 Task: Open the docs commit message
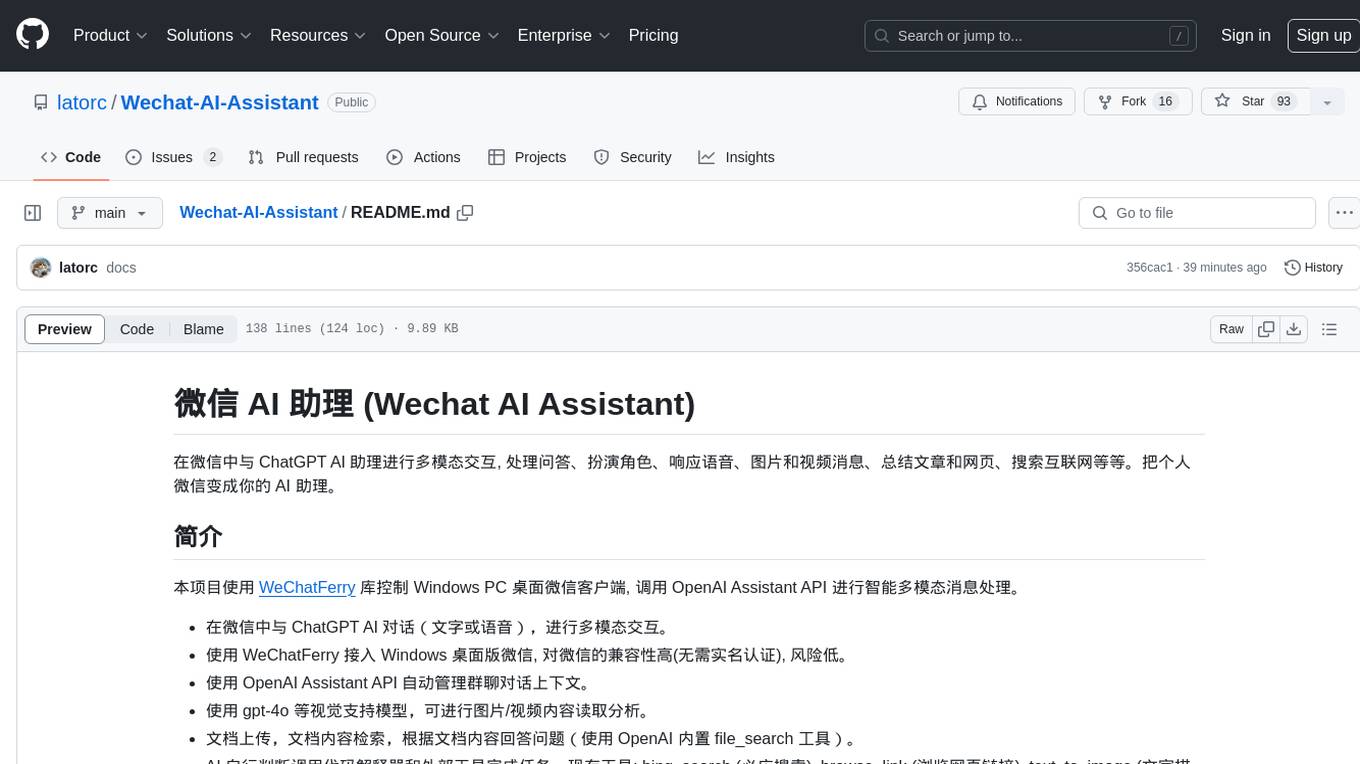click(x=121, y=268)
